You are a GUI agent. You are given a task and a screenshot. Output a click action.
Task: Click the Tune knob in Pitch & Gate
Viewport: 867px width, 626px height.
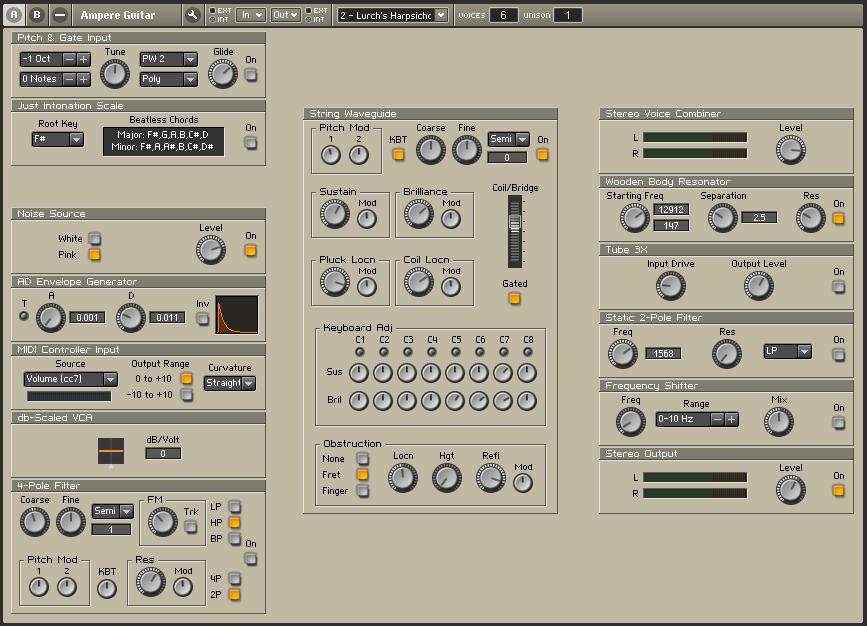click(x=115, y=73)
